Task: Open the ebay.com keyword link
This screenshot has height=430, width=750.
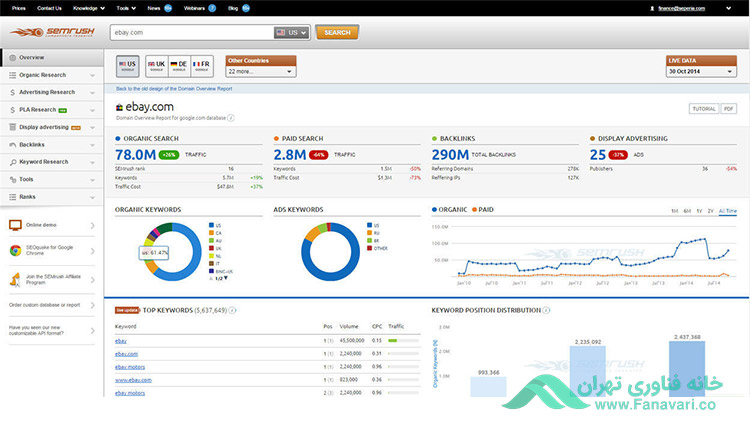Action: point(126,354)
